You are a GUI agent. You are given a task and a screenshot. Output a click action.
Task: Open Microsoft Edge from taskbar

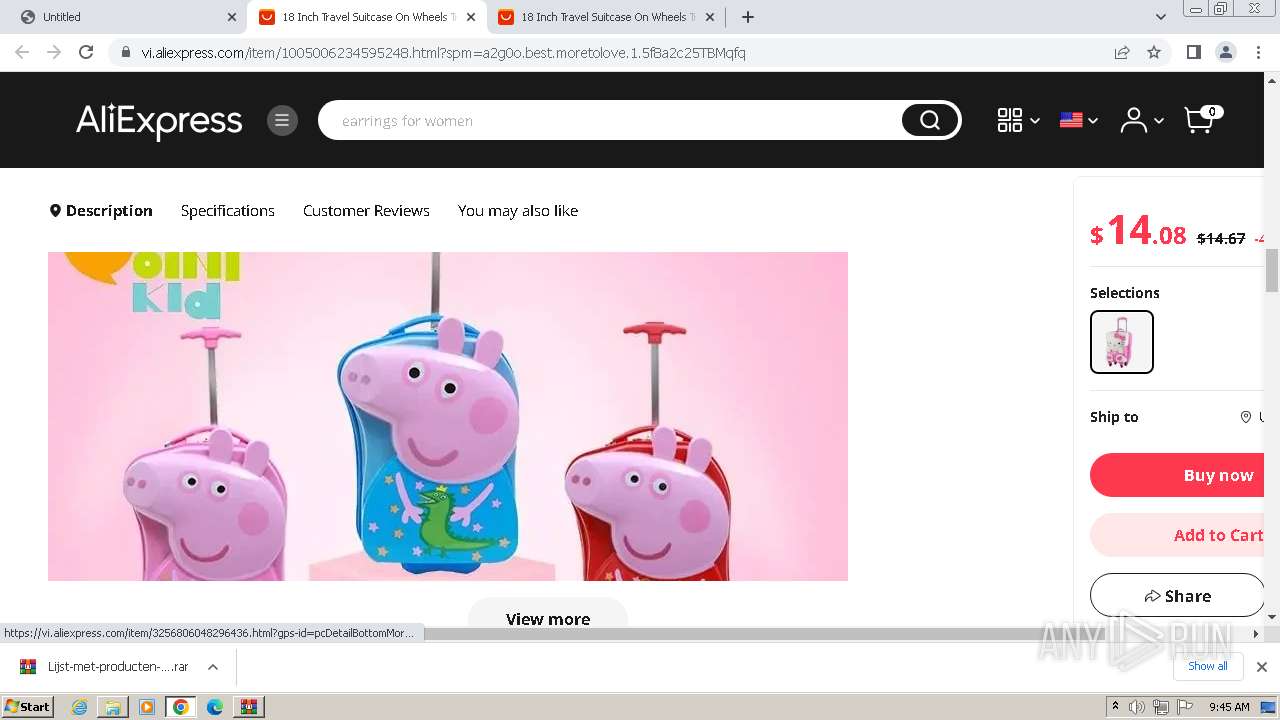click(x=215, y=707)
